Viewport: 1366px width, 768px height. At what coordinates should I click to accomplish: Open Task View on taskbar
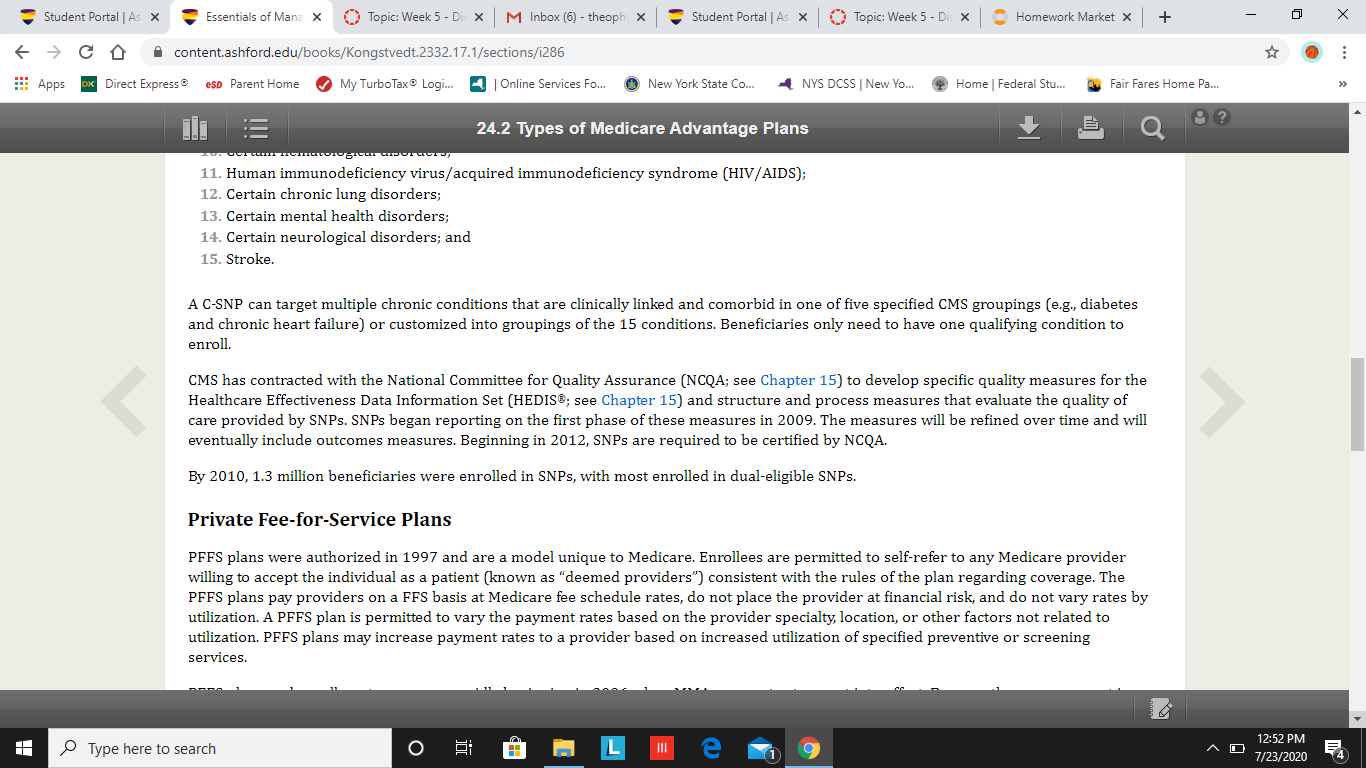coord(463,748)
